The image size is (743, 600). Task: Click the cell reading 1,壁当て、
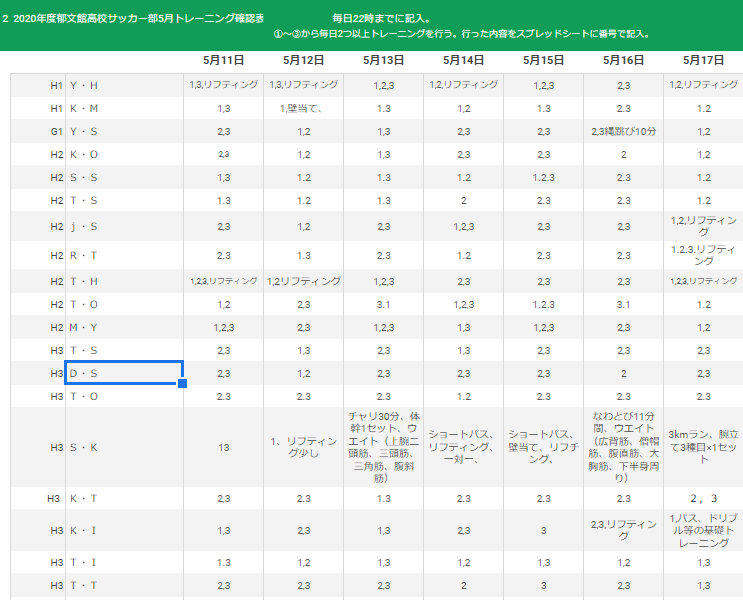point(303,108)
